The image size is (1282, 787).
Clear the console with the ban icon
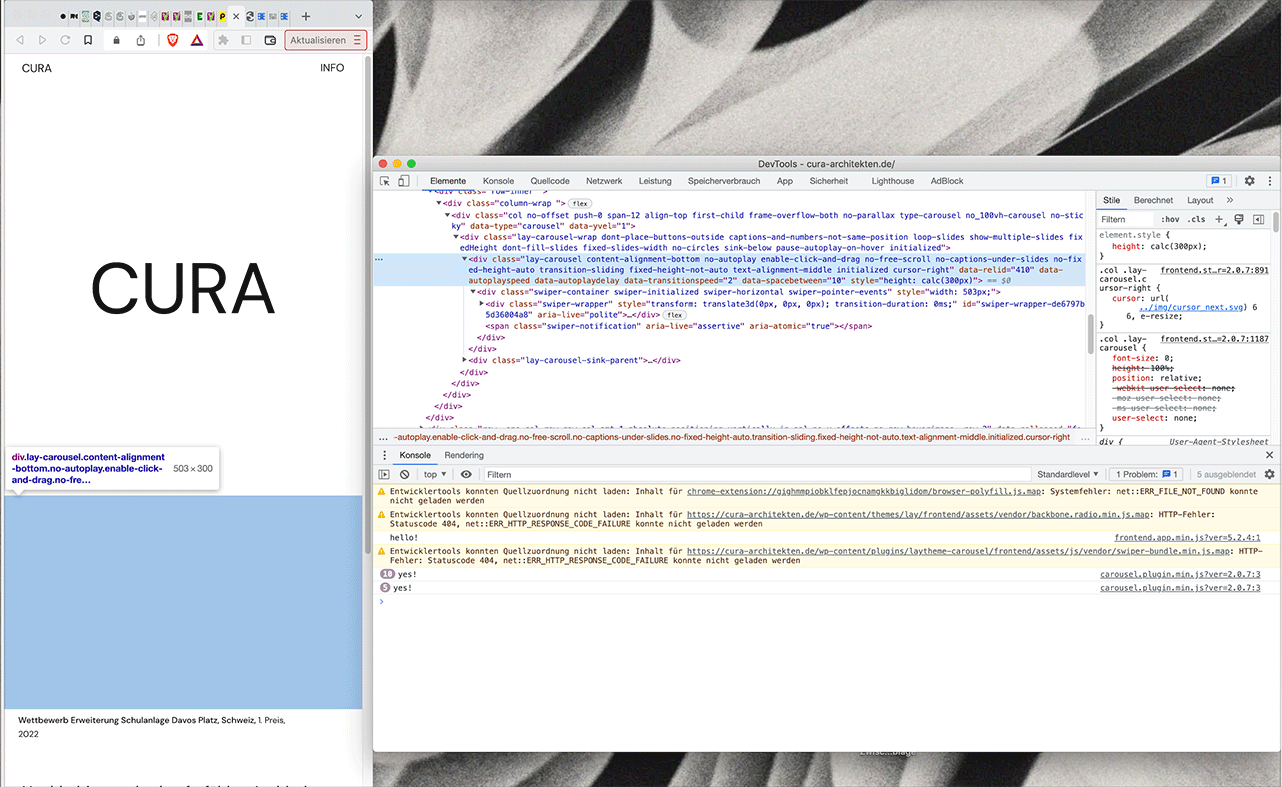coord(404,474)
